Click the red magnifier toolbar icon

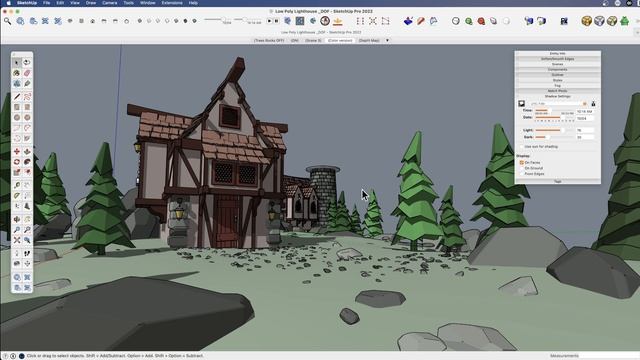pyautogui.click(x=481, y=21)
